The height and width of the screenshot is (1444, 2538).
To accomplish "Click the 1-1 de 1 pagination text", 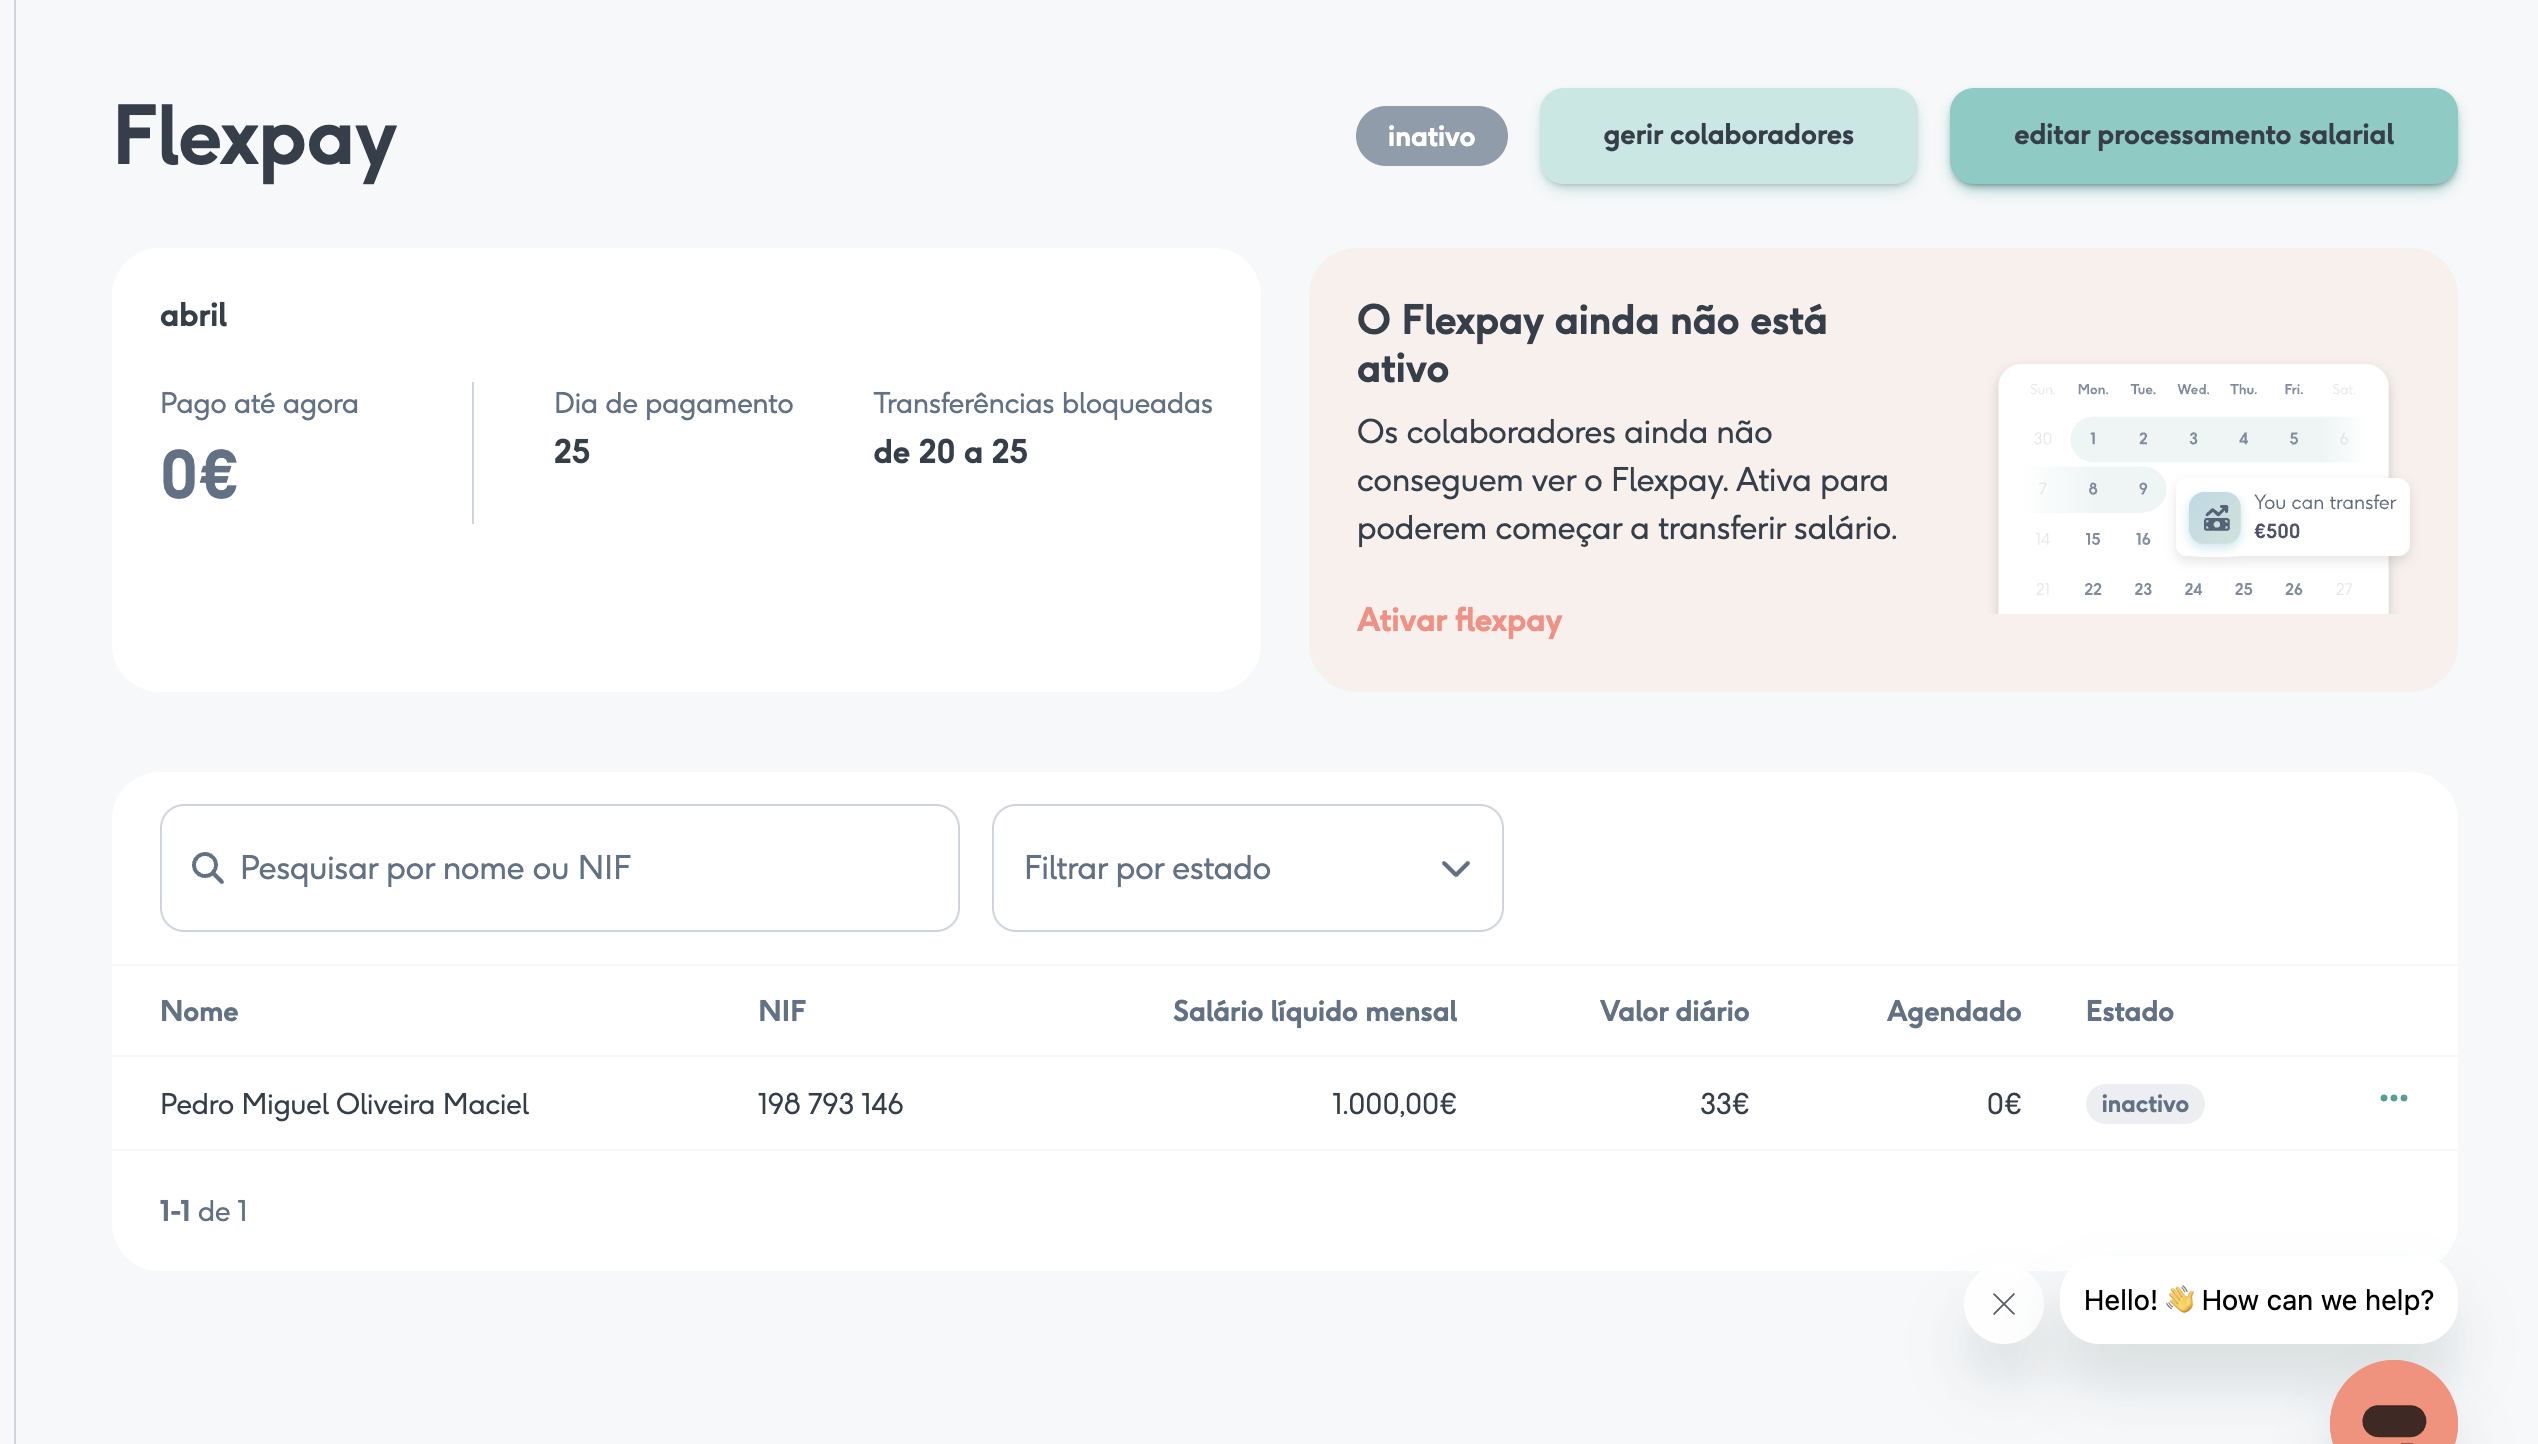I will pyautogui.click(x=203, y=1211).
